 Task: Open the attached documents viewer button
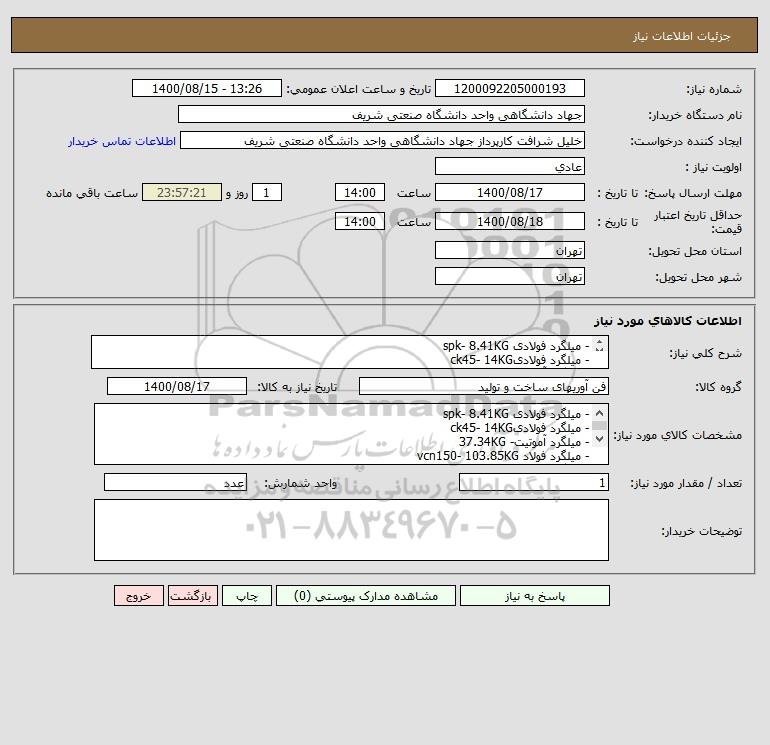pyautogui.click(x=366, y=596)
